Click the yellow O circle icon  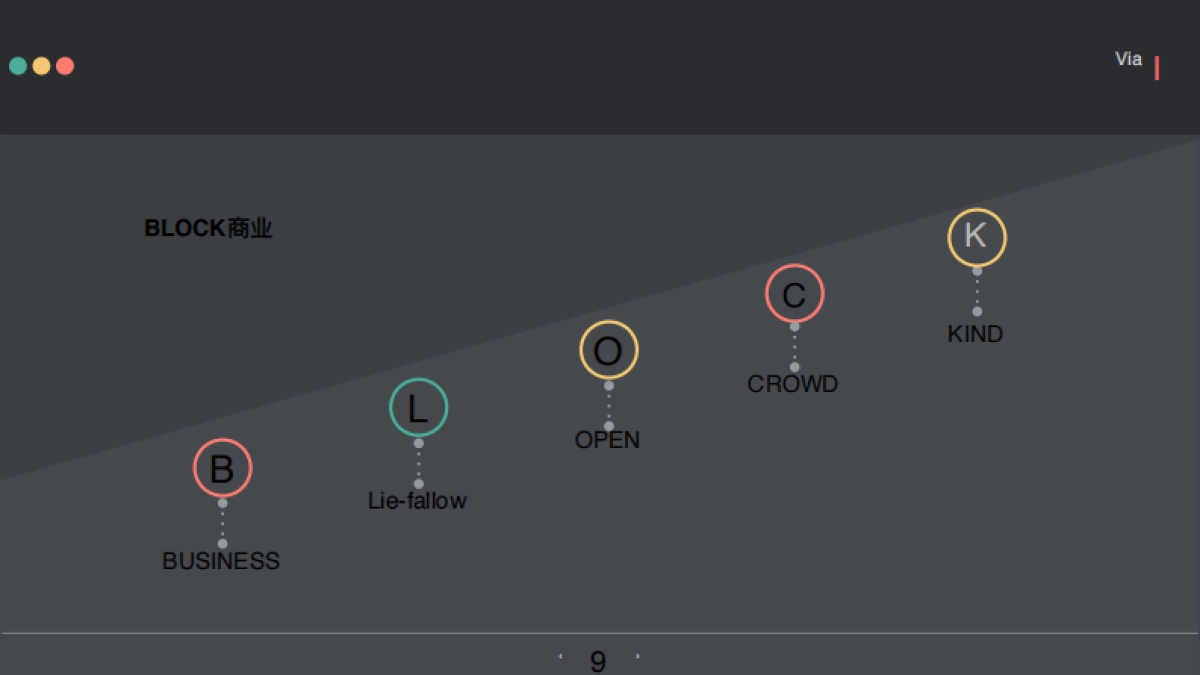[x=608, y=350]
